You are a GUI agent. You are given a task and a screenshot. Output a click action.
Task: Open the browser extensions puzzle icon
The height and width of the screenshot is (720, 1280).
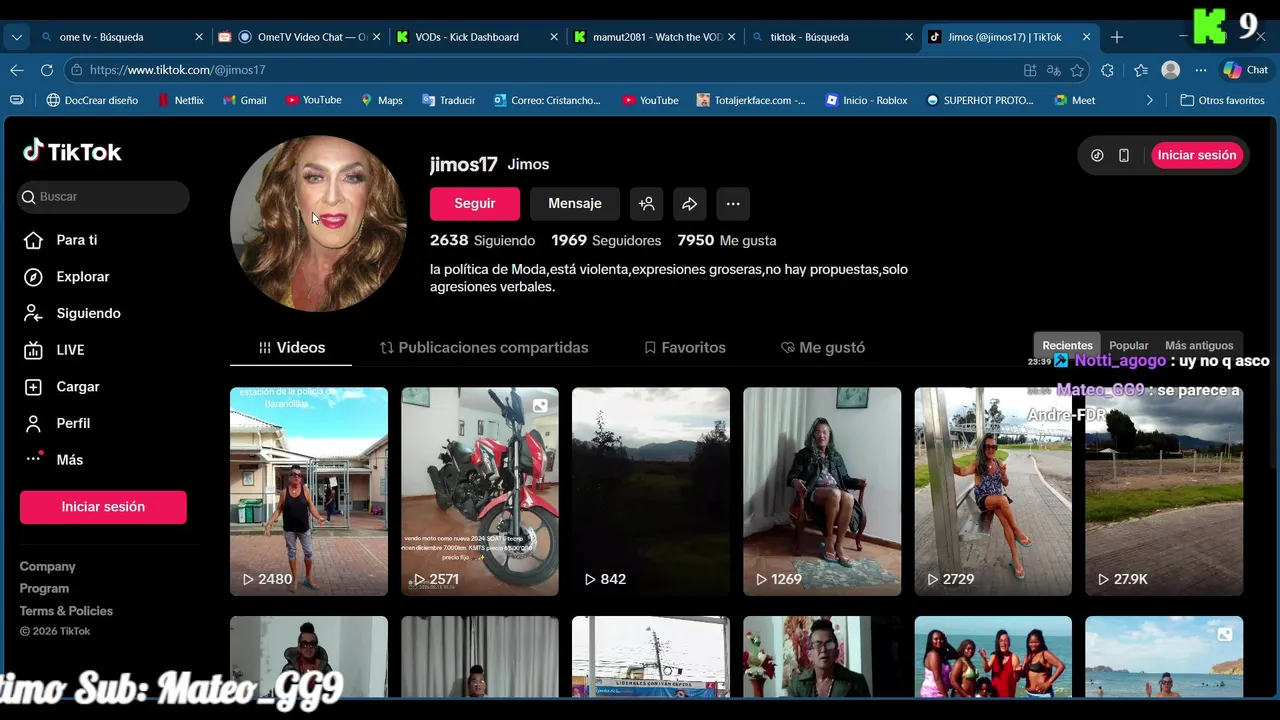1107,70
